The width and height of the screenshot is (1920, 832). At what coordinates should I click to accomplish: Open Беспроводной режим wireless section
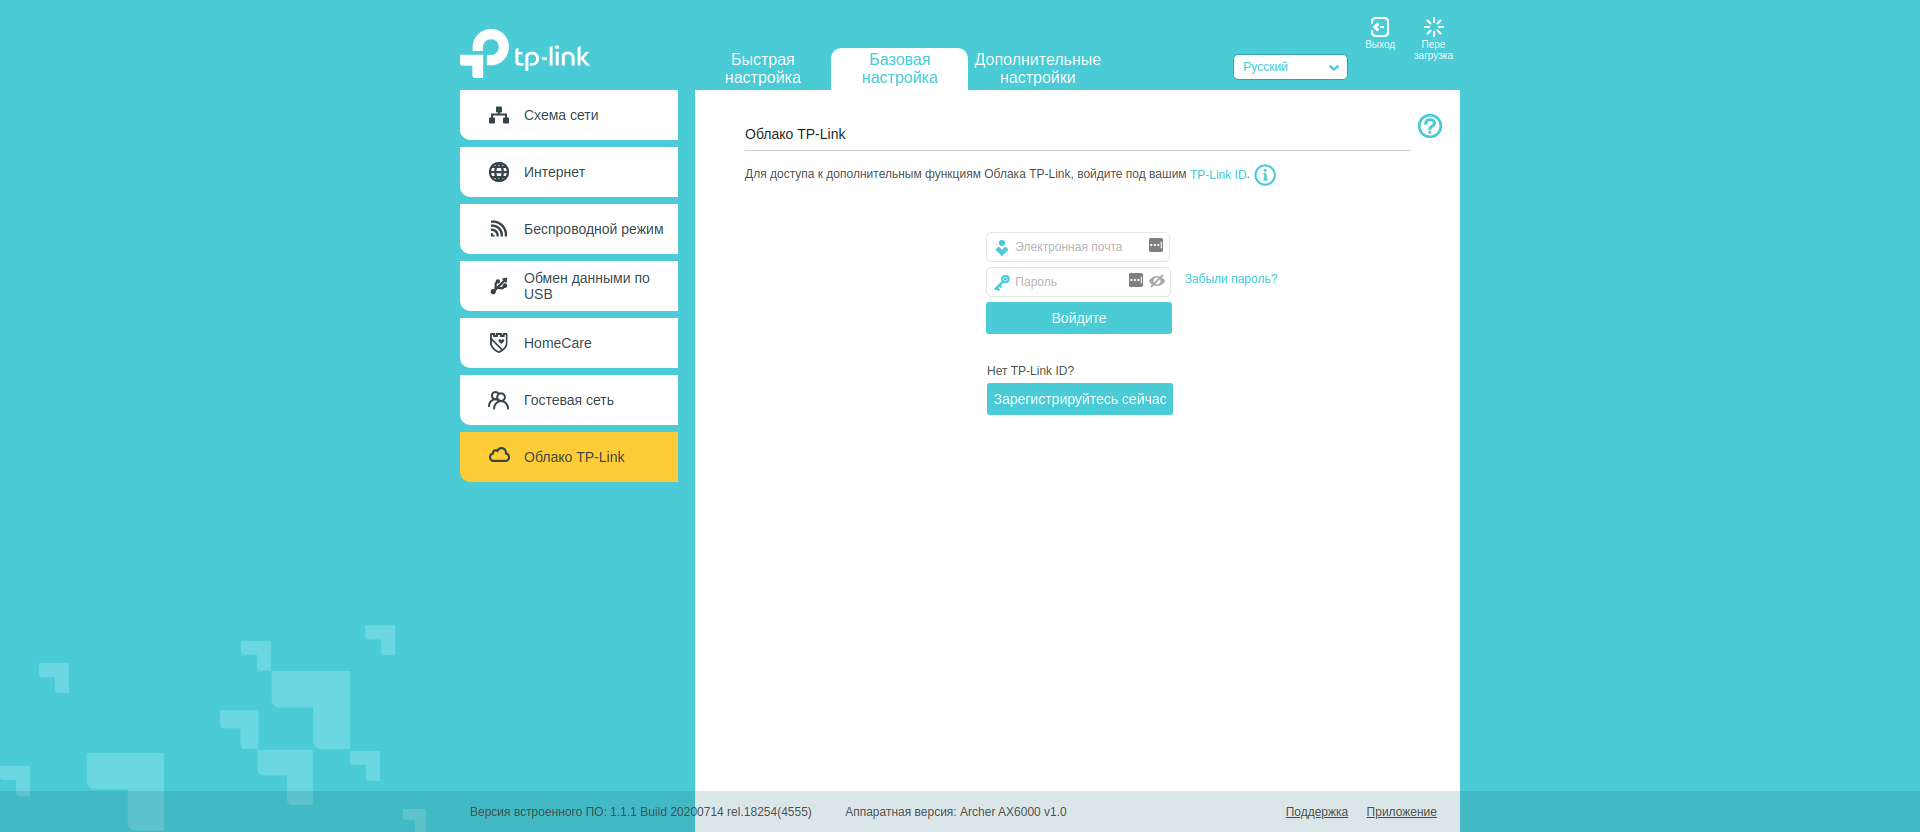569,229
